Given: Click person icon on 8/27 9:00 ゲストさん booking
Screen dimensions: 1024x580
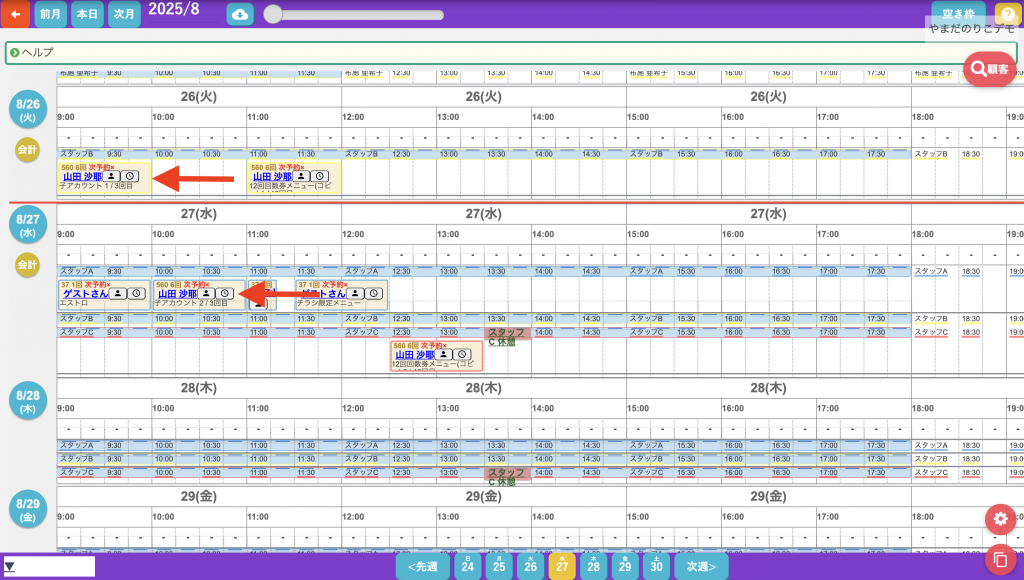Looking at the screenshot, I should click(x=118, y=293).
